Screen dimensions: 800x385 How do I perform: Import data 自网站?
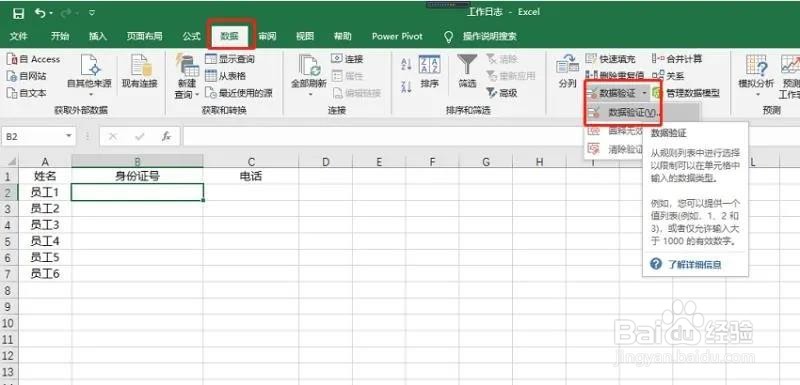(27, 76)
